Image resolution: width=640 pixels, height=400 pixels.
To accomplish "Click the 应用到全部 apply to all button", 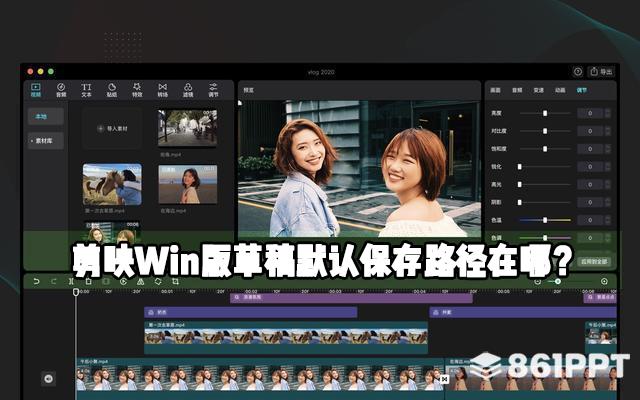I will tap(594, 262).
